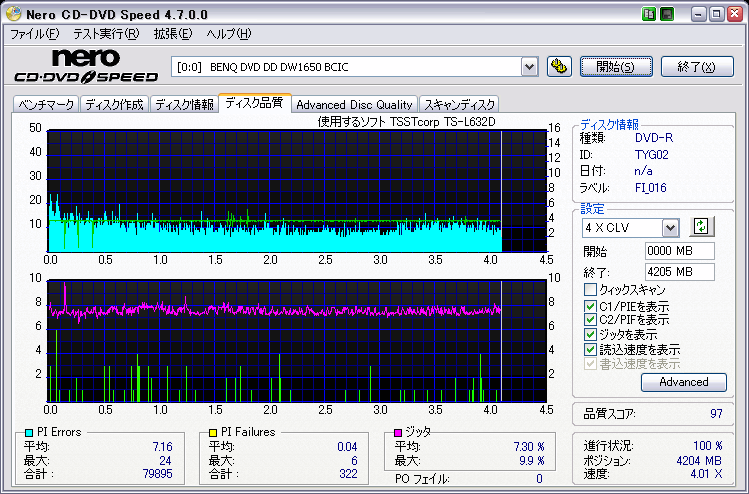The height and width of the screenshot is (494, 749).
Task: Toggle the 読込速度を表示 checkbox
Action: 590,349
